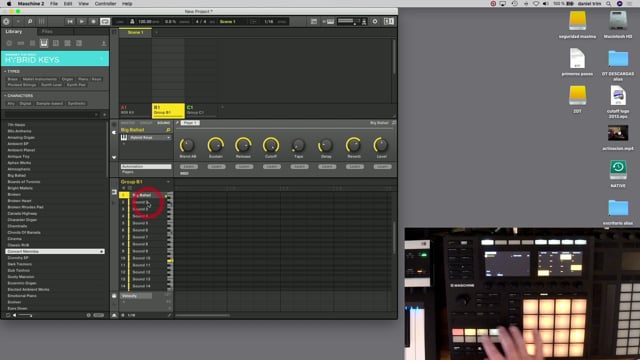Switch to the GROUP tab in the control area
The height and width of the screenshot is (360, 640).
(x=146, y=123)
